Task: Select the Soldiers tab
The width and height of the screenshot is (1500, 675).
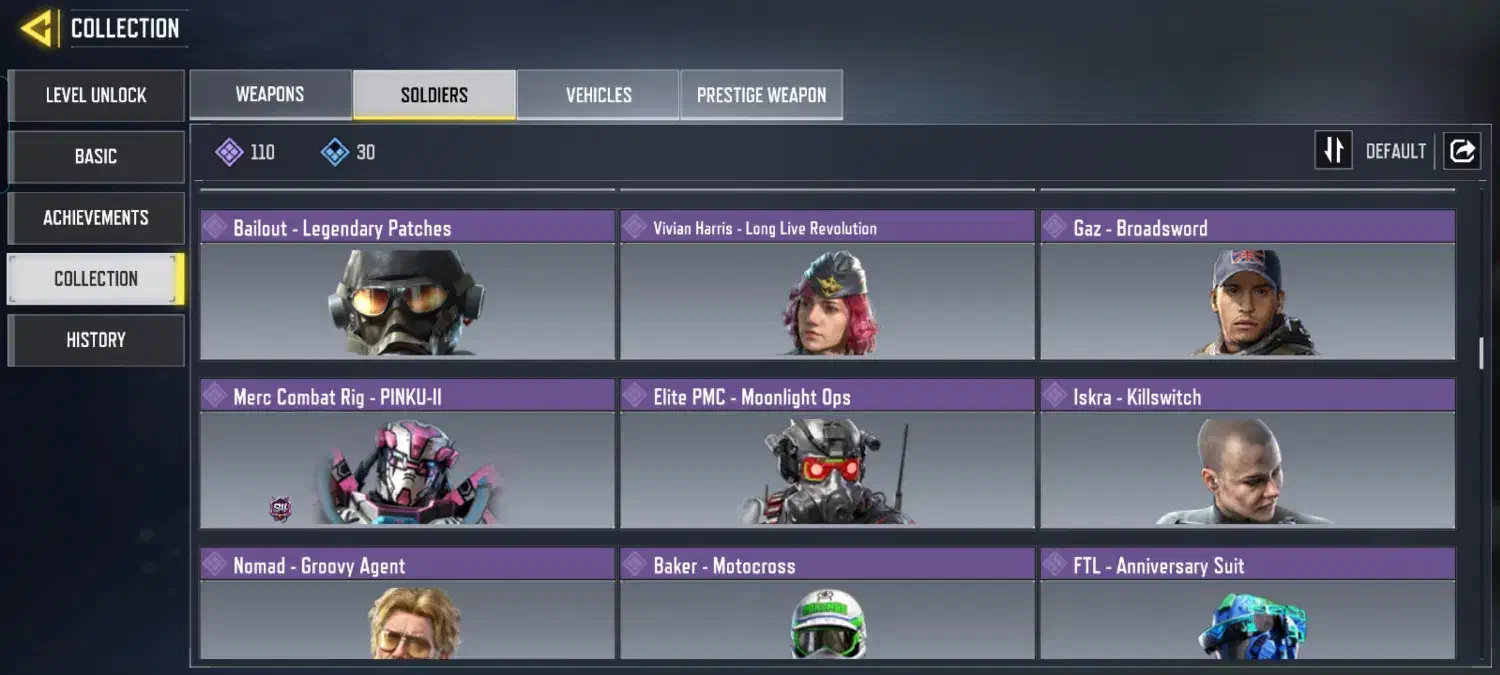Action: click(x=434, y=95)
